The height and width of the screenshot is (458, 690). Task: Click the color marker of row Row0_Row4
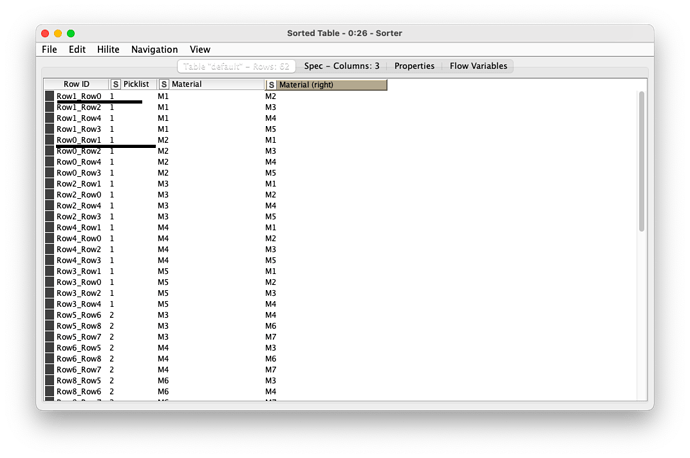click(x=49, y=161)
